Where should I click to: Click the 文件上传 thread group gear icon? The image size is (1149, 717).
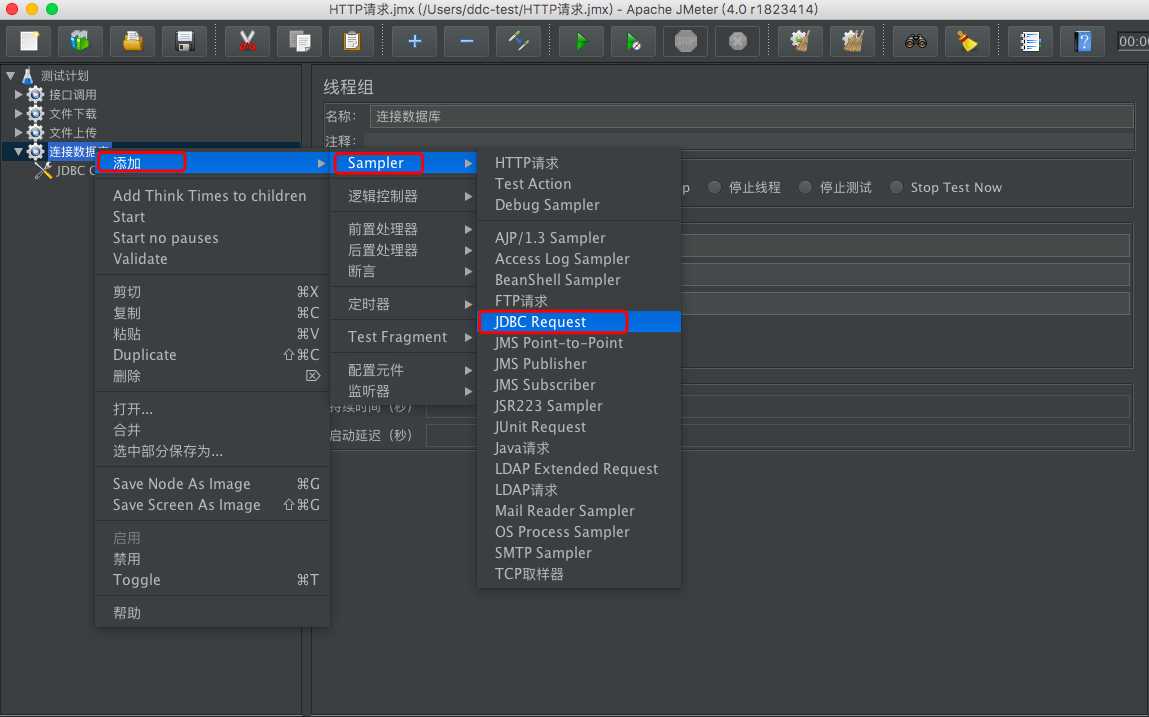tap(35, 133)
